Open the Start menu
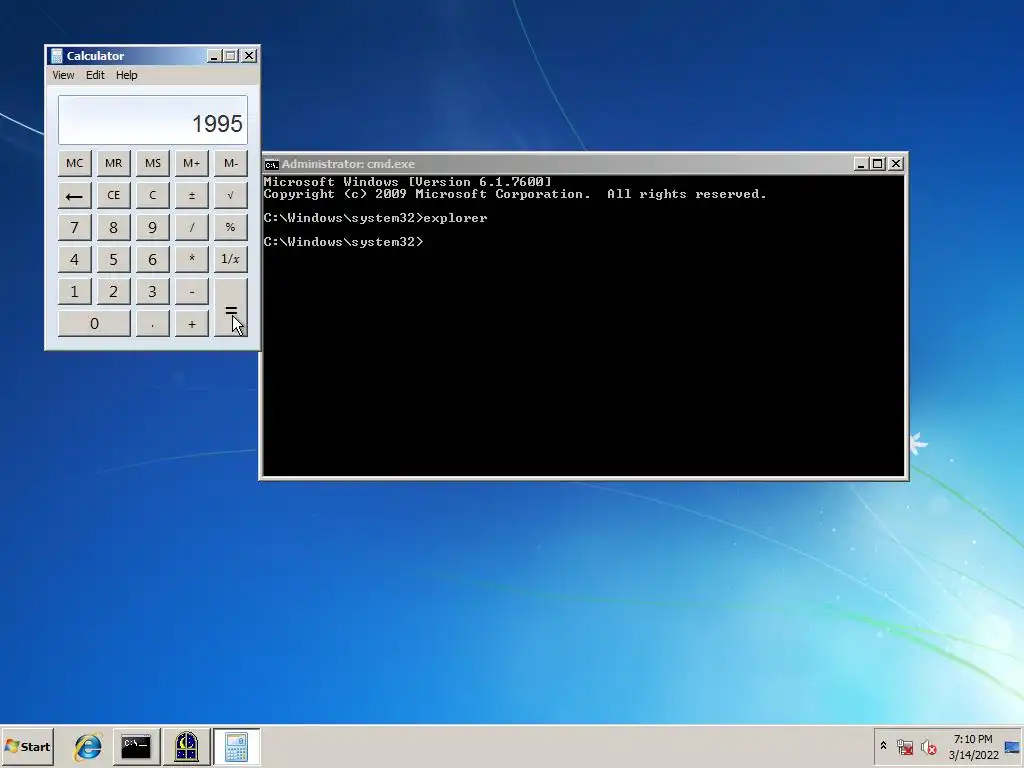The height and width of the screenshot is (768, 1024). [27, 746]
